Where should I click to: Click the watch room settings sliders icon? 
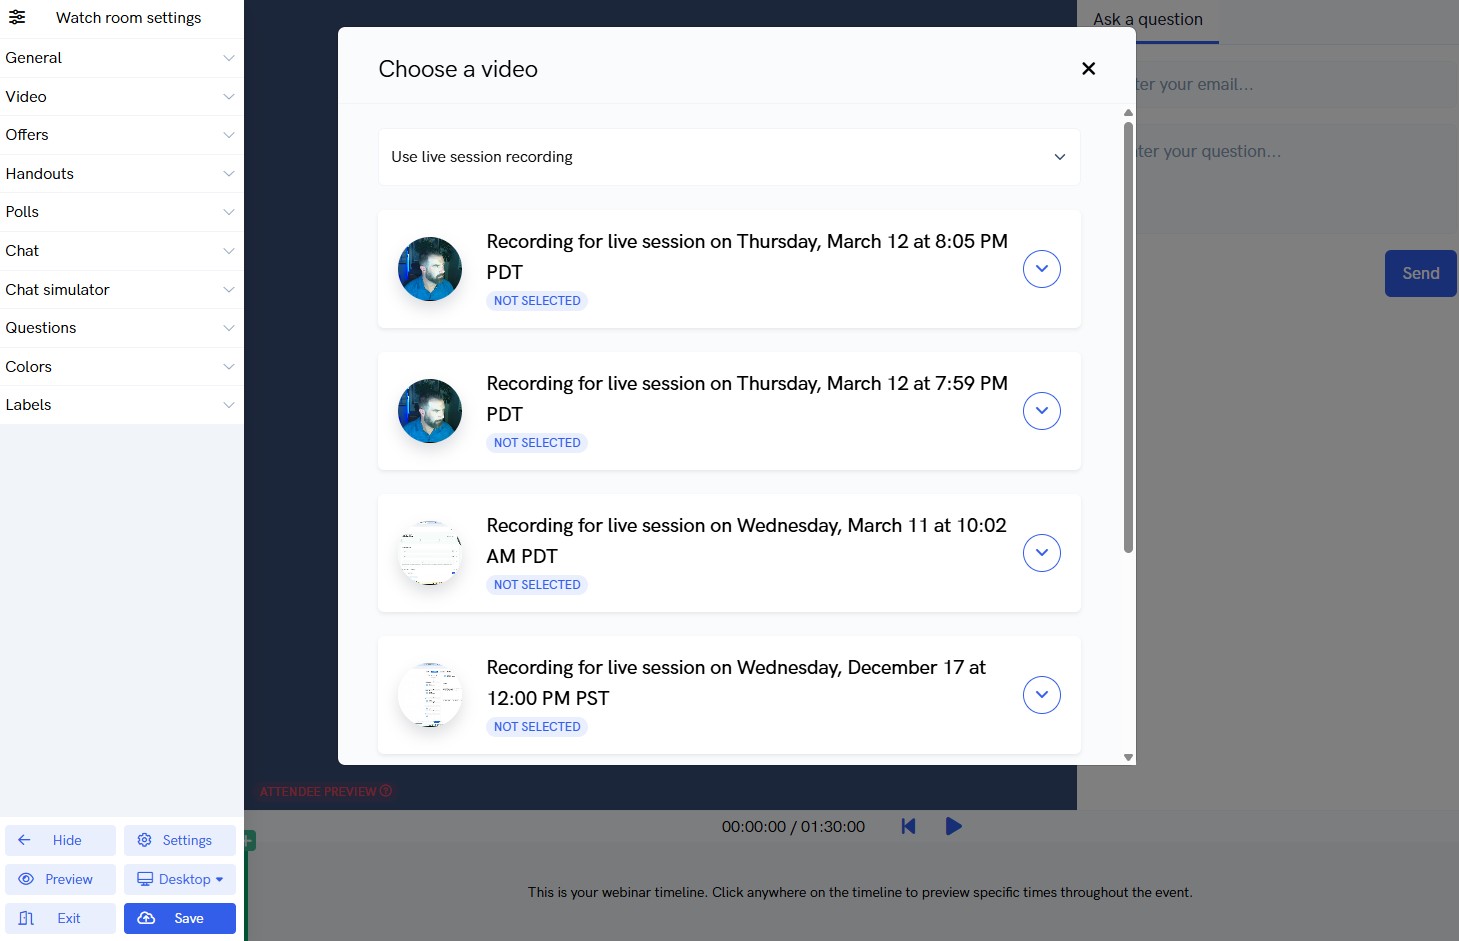pos(16,17)
